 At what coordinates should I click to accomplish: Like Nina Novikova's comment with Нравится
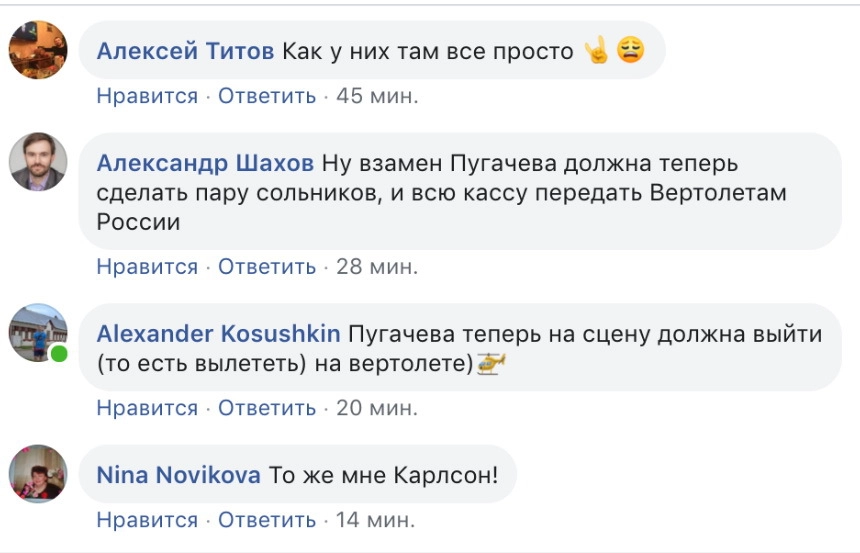(x=147, y=520)
